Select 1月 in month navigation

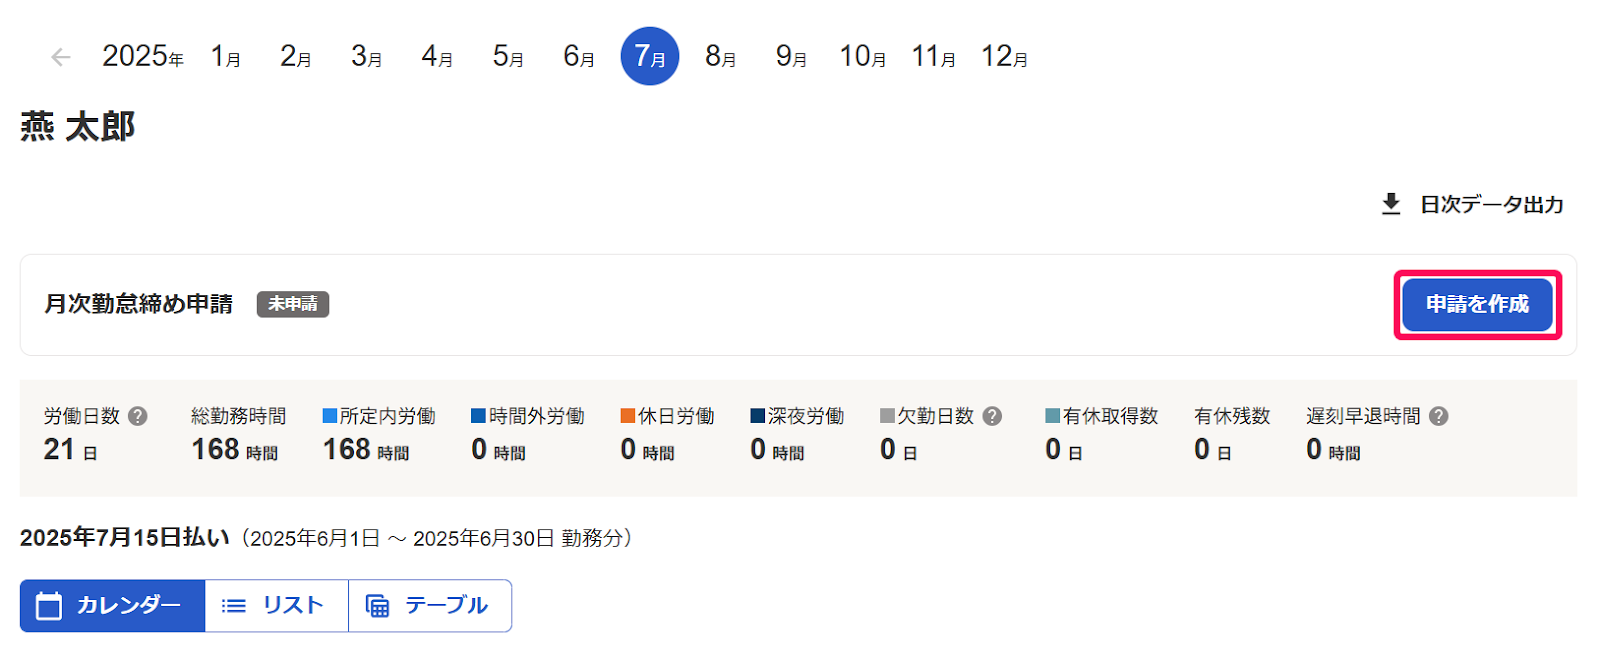point(226,57)
